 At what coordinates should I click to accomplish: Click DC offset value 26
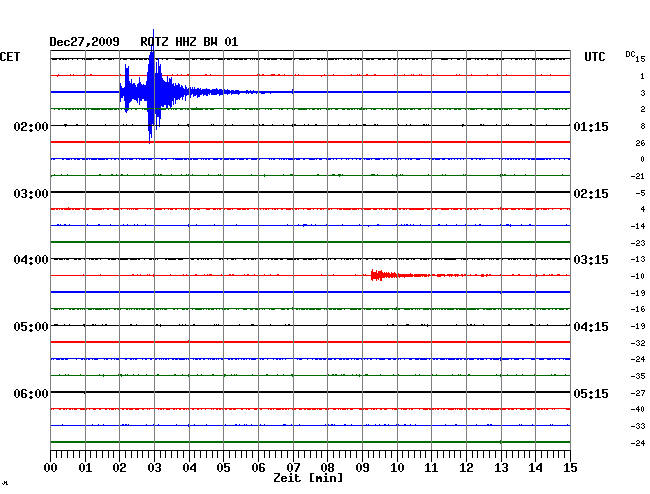(640, 143)
